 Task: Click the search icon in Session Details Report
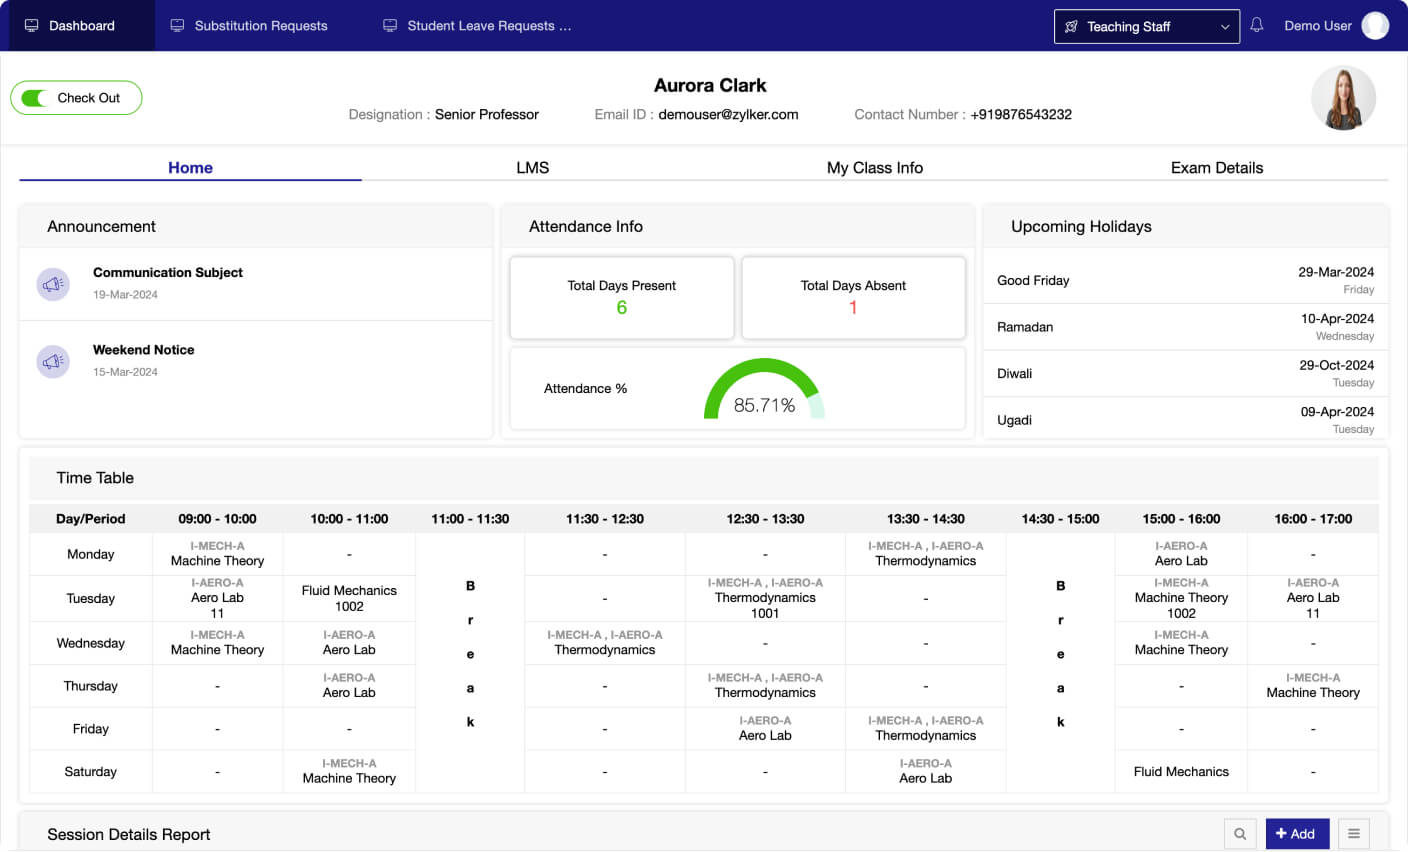(1240, 834)
